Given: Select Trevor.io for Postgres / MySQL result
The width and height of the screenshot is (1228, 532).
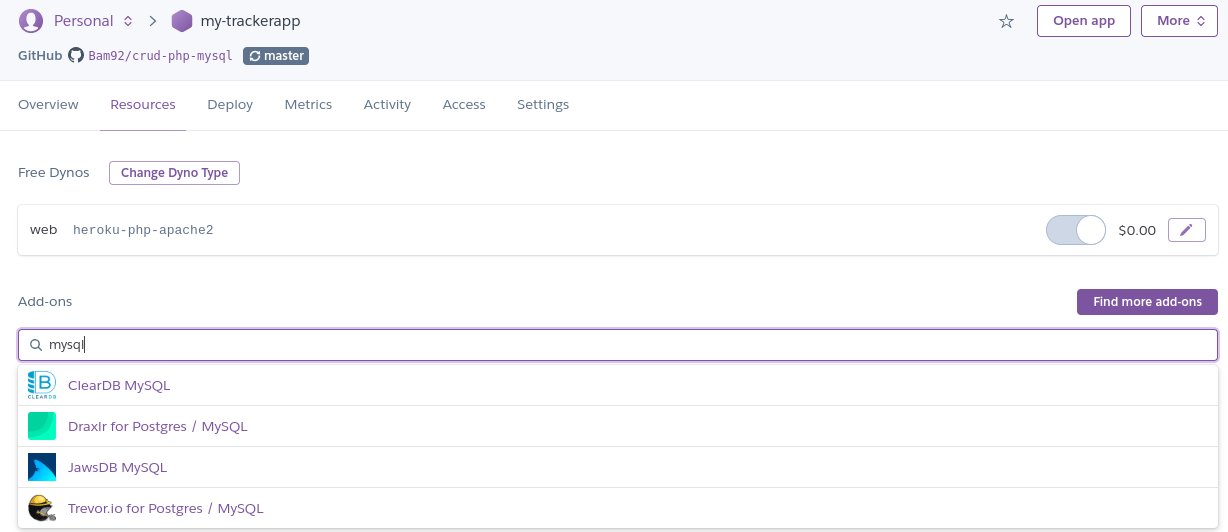Looking at the screenshot, I should [x=618, y=508].
